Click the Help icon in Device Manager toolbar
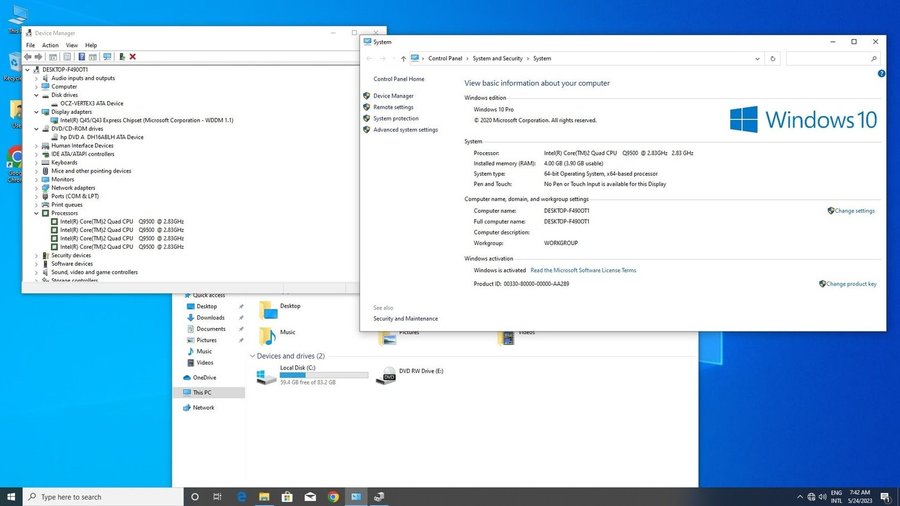This screenshot has height=506, width=900. [80, 57]
